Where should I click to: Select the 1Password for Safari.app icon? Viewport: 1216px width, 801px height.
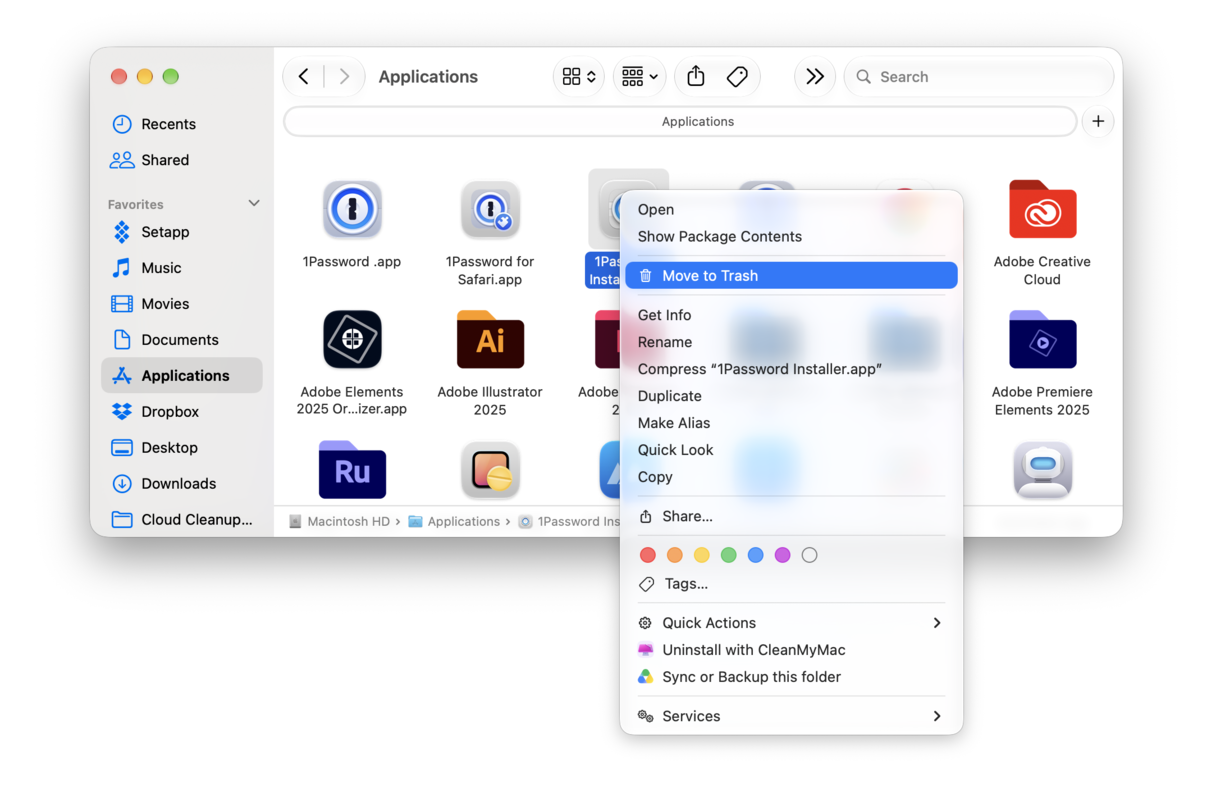click(x=490, y=210)
